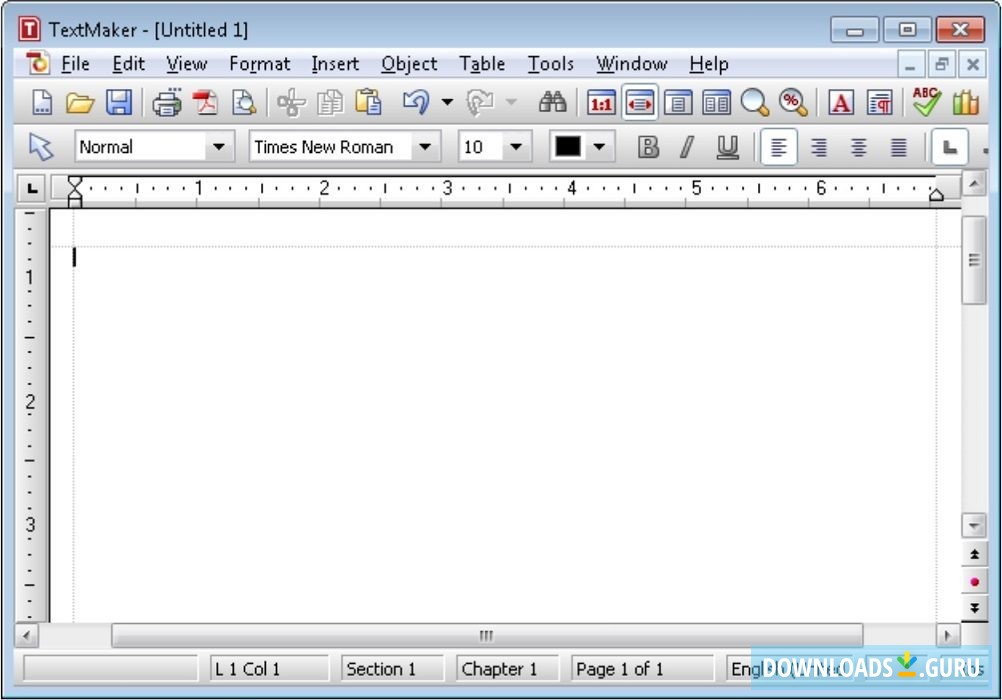Open the Object menu

pyautogui.click(x=409, y=64)
